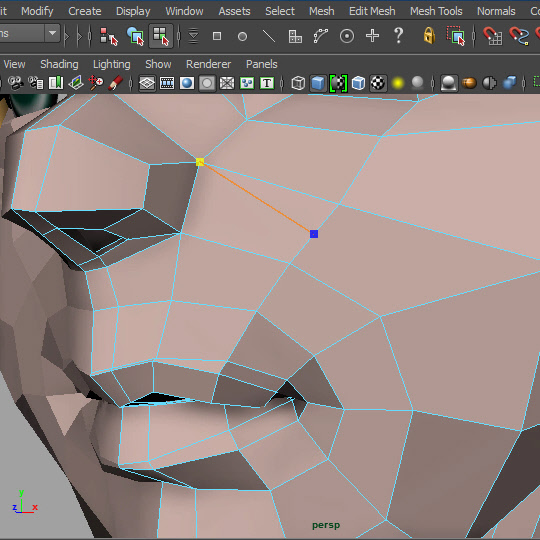The width and height of the screenshot is (540, 540).
Task: Toggle smooth shade all blue cube
Action: pos(318,83)
